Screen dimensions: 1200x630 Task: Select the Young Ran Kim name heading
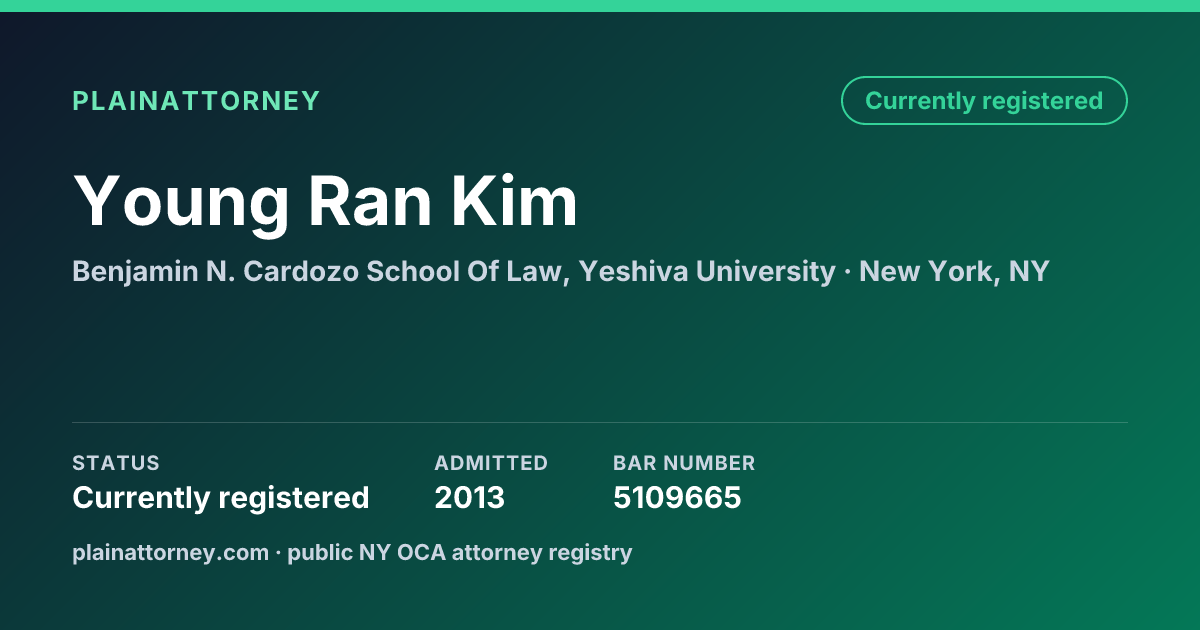325,202
